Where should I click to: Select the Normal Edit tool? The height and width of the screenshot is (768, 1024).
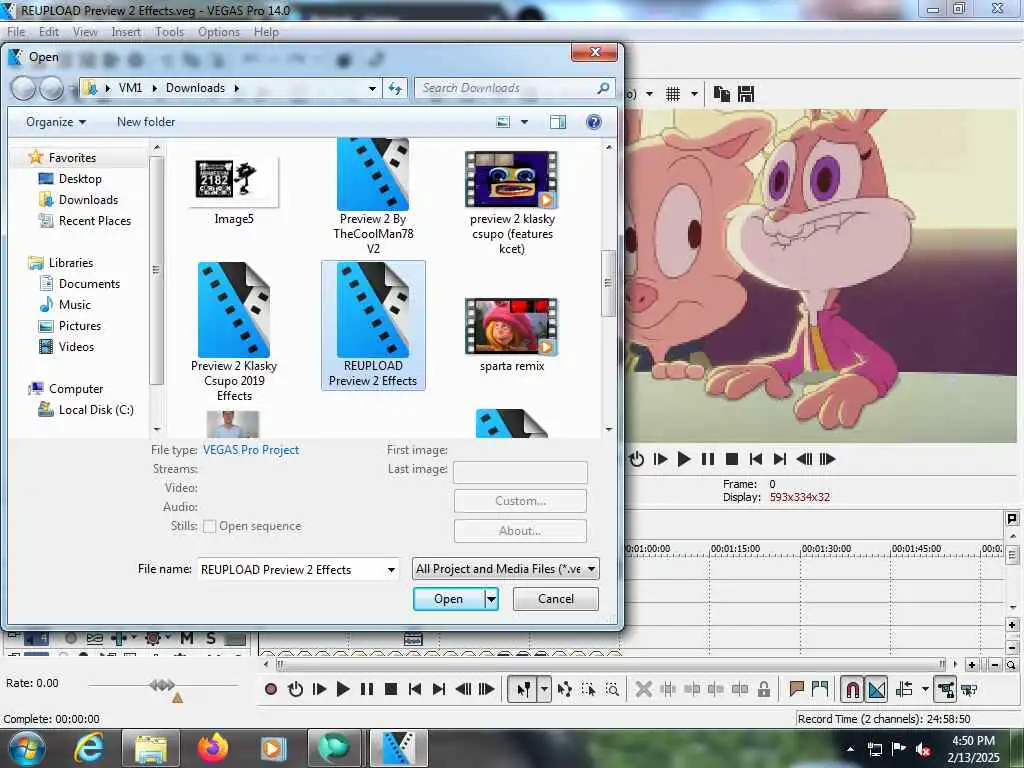pyautogui.click(x=524, y=689)
